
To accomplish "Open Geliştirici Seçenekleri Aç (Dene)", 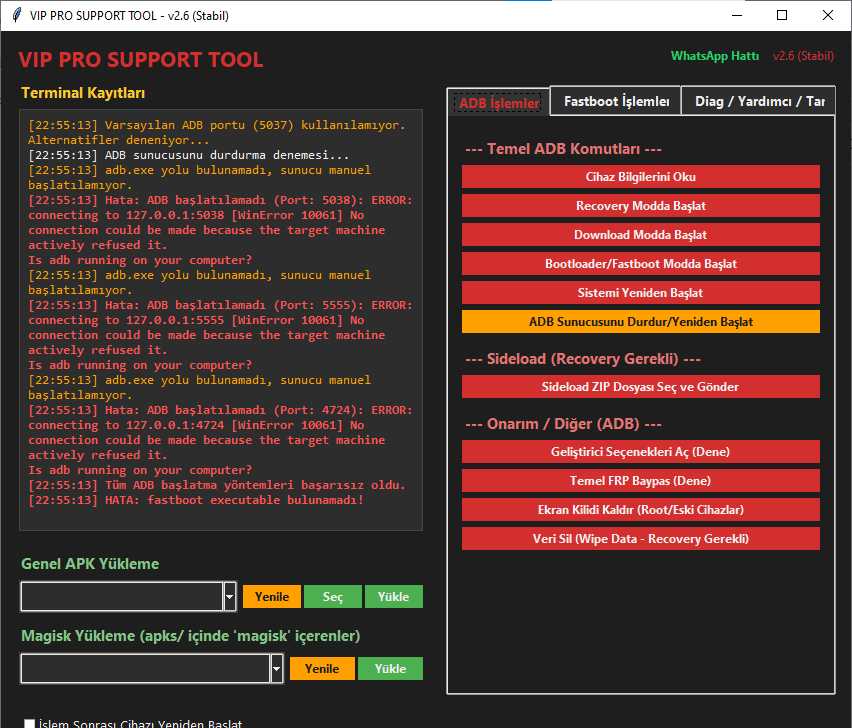I will (x=640, y=451).
